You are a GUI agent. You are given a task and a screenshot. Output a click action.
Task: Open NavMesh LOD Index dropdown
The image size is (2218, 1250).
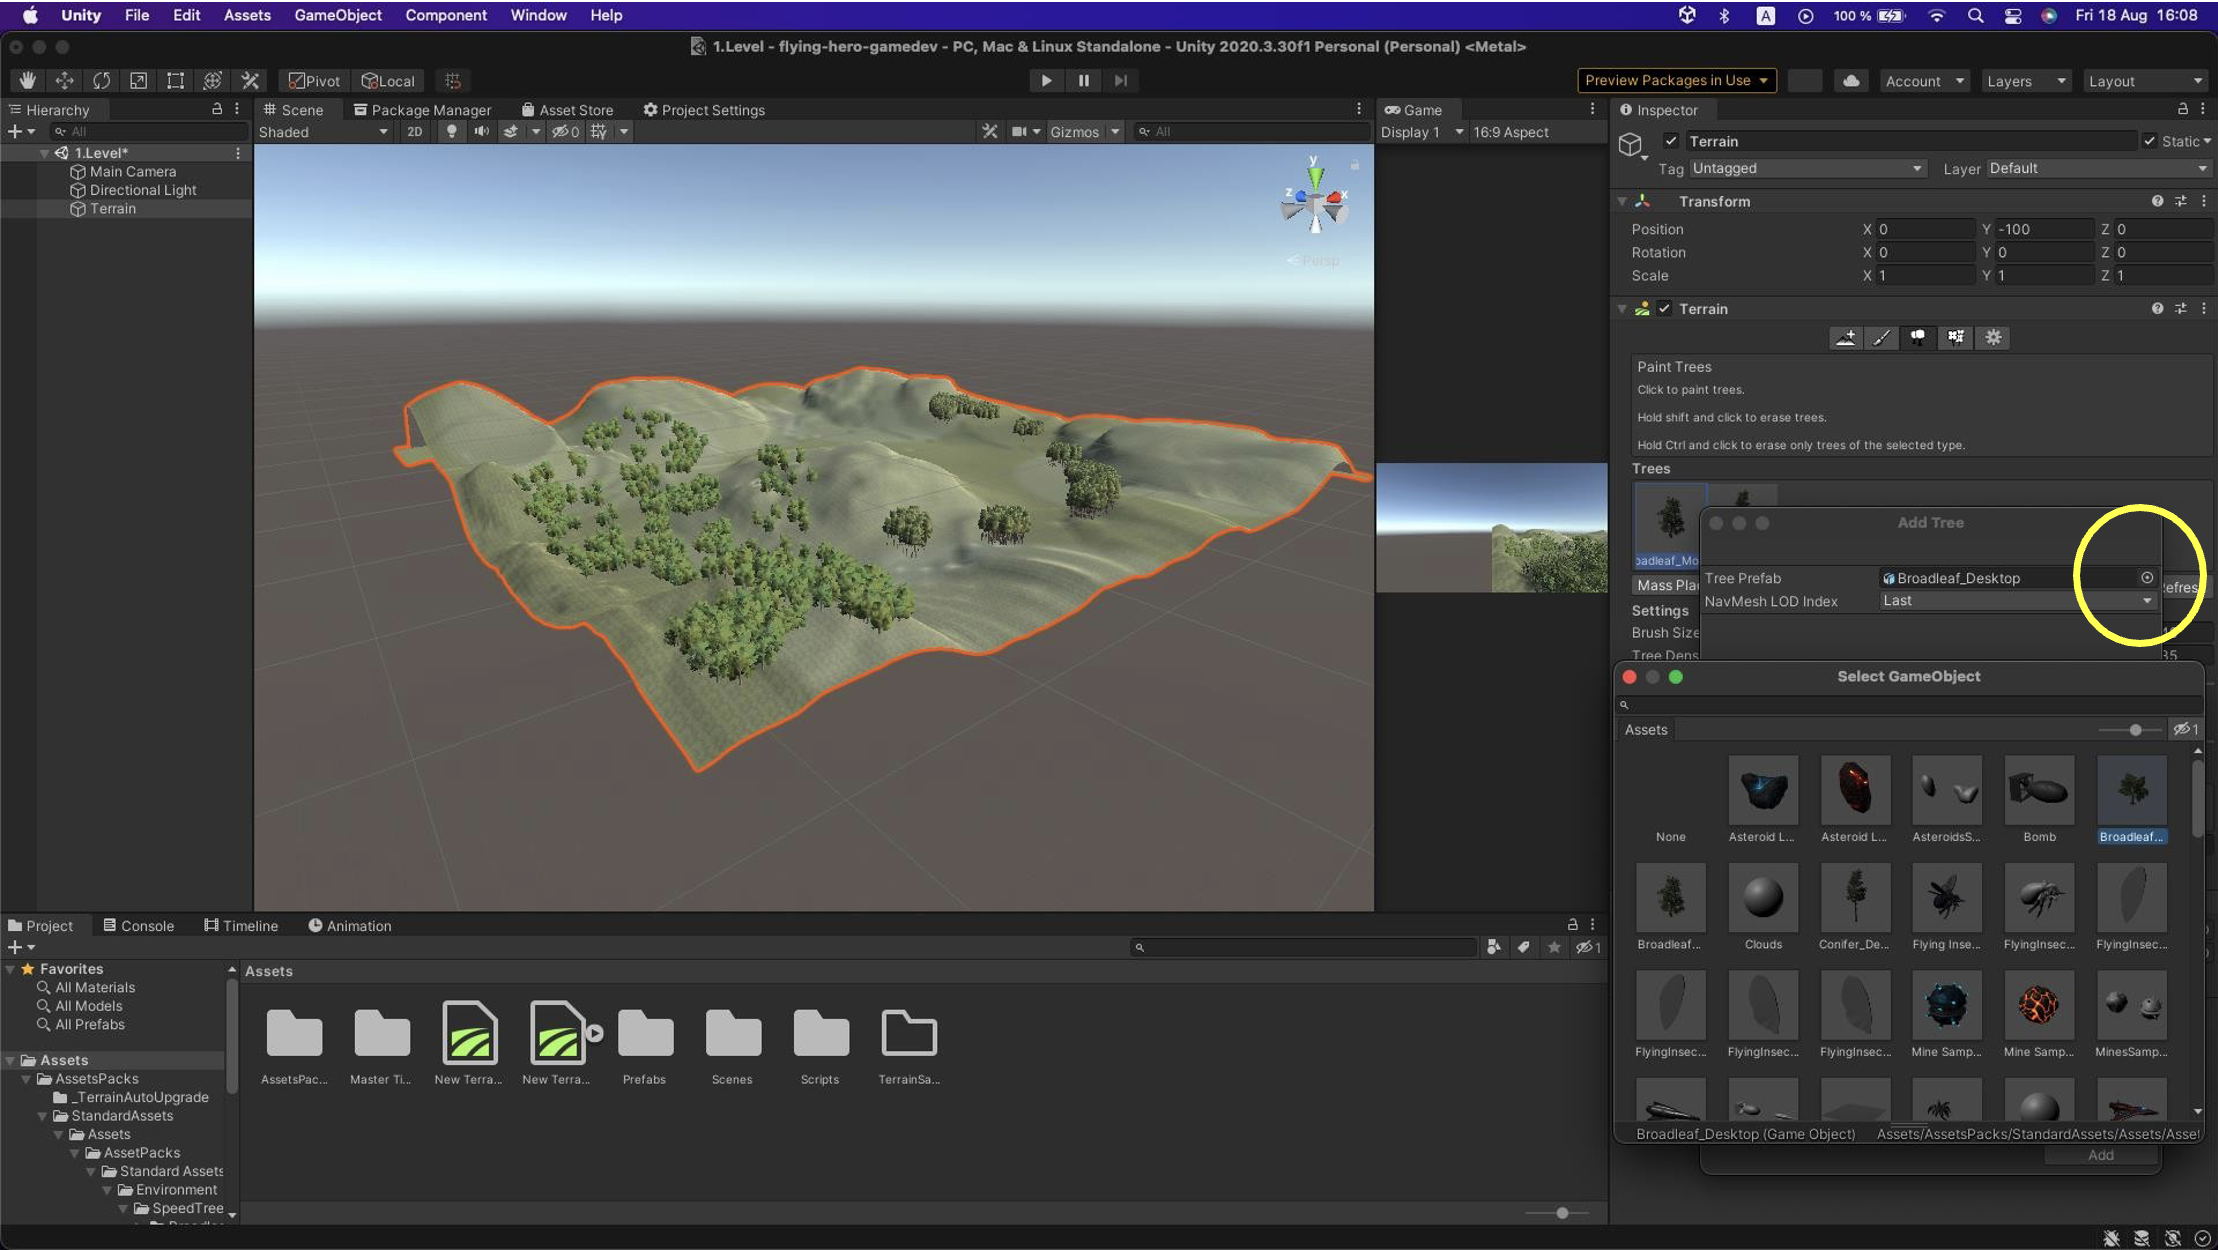click(2017, 601)
